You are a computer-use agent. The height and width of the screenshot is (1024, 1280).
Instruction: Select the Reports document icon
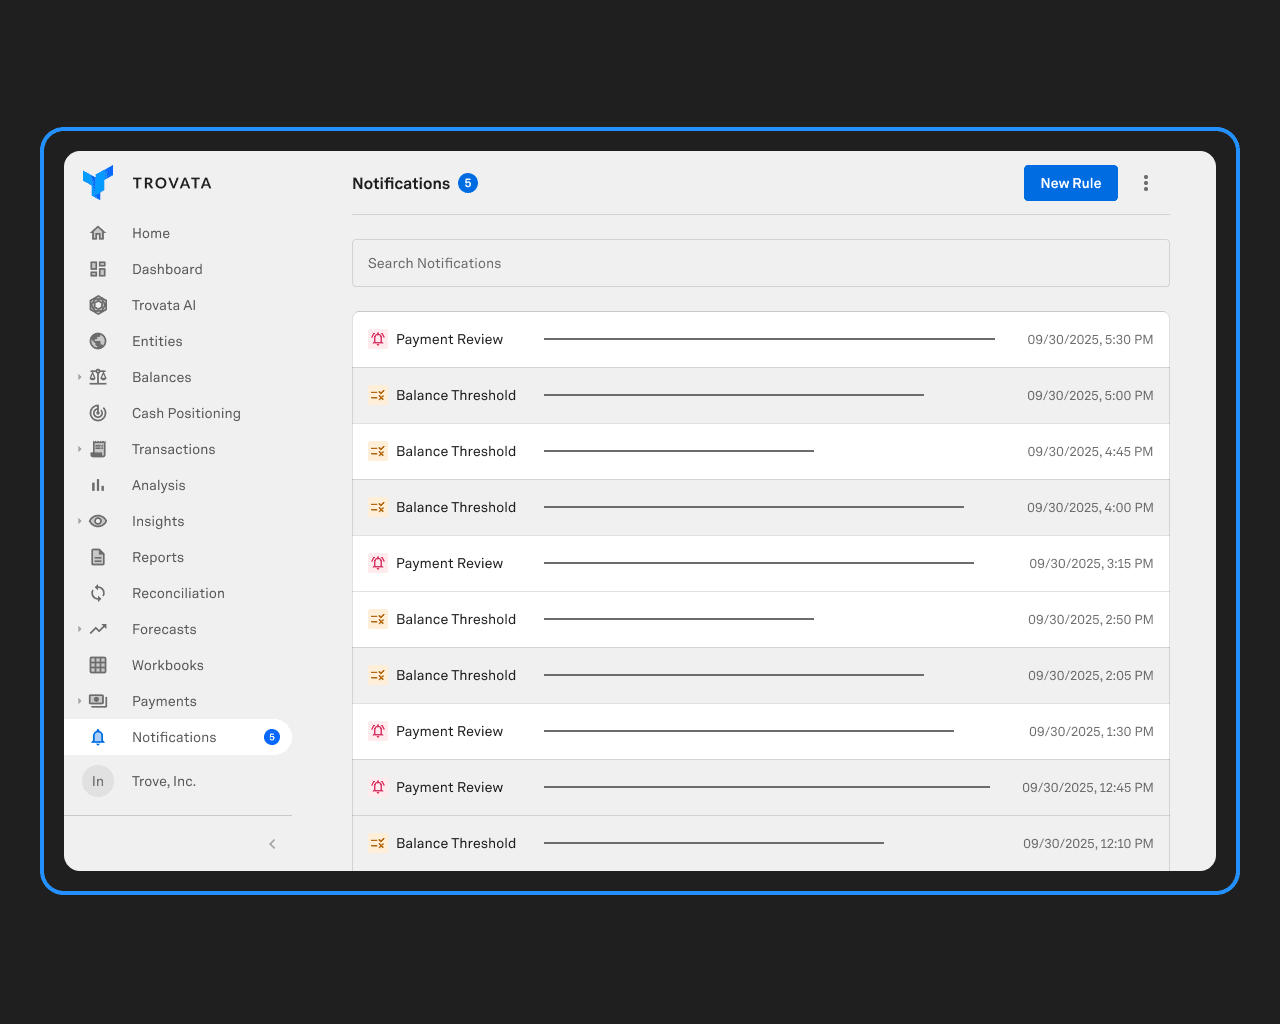97,556
